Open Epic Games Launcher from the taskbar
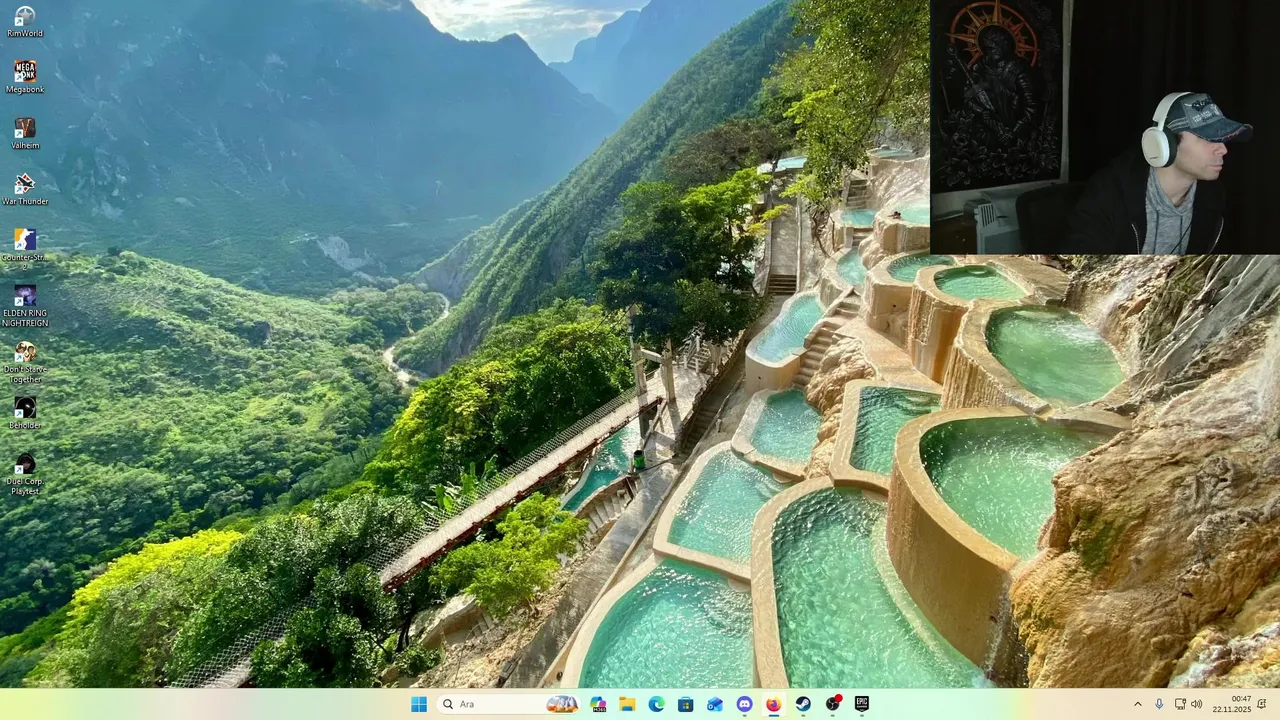Screen dimensions: 1280x720 coord(861,704)
